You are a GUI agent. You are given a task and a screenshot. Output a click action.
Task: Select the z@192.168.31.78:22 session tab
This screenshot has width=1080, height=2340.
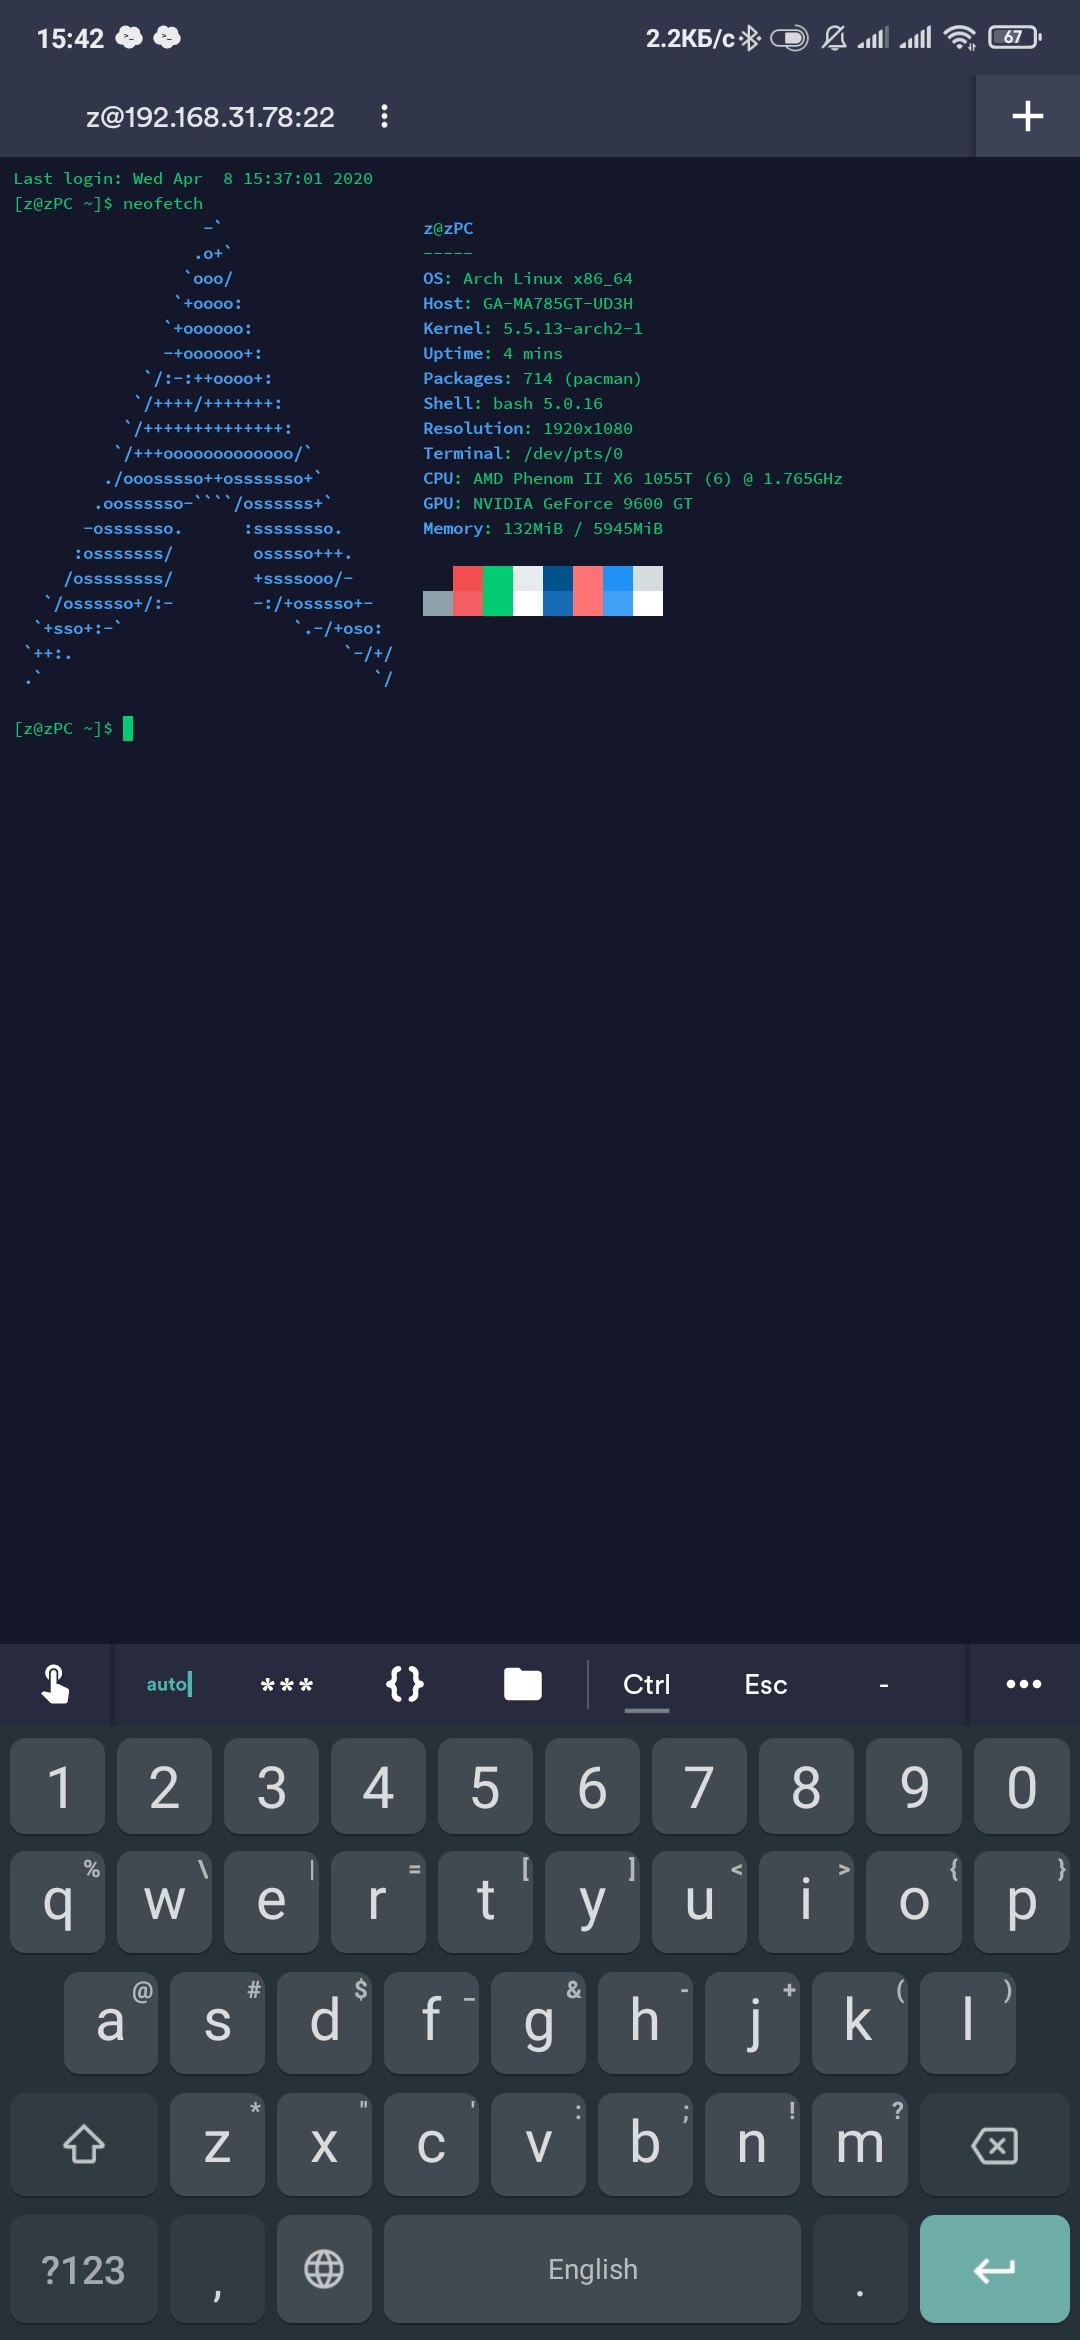[x=210, y=117]
